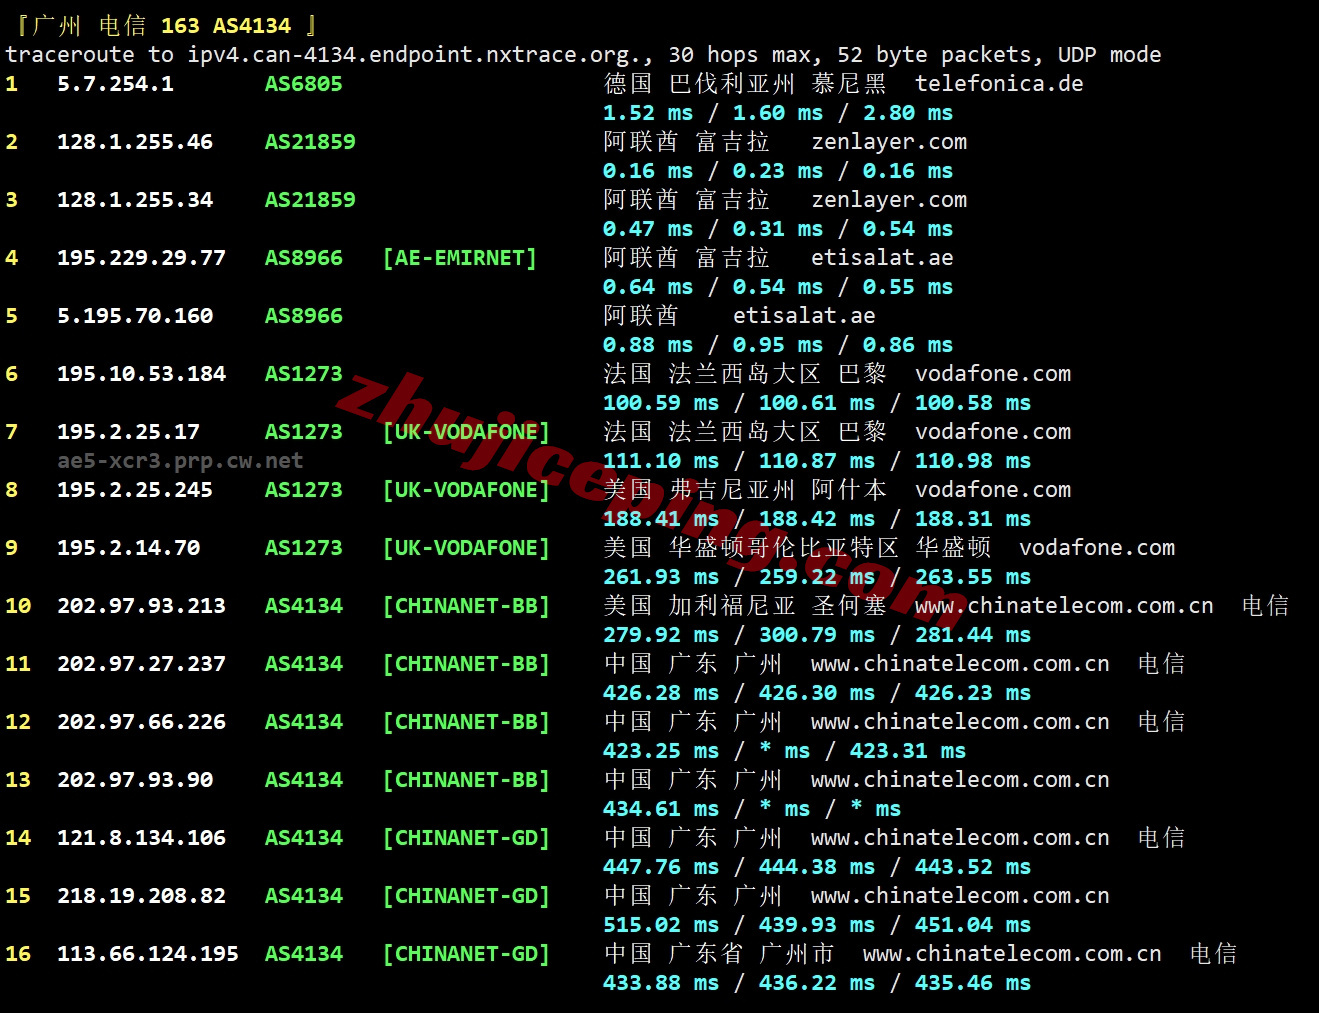
Task: Click the [CHINANET-BB] tag on hop 11
Action: [466, 664]
